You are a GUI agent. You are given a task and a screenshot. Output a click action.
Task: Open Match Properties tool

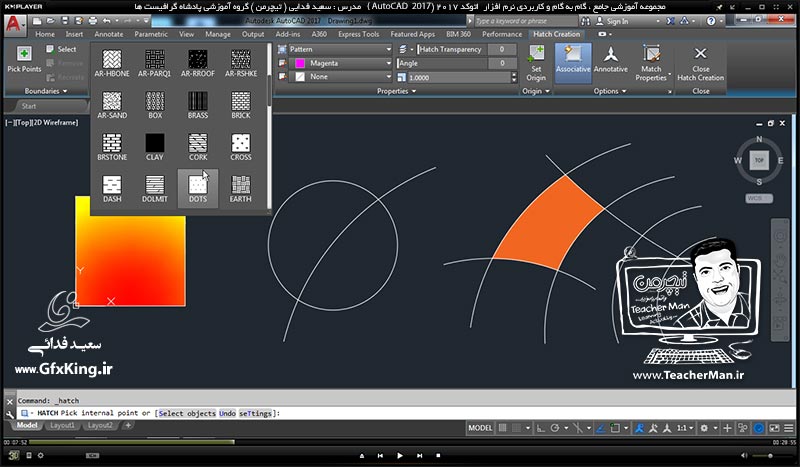[x=651, y=63]
